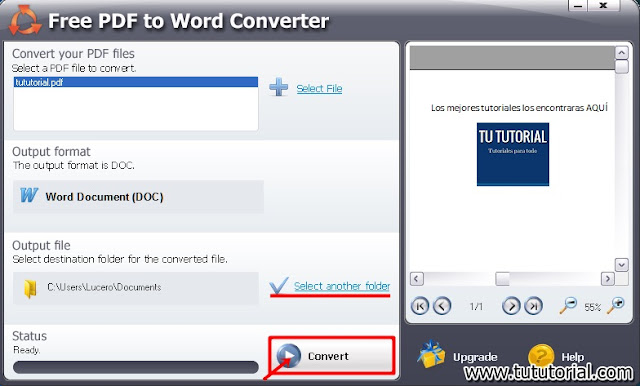The width and height of the screenshot is (640, 386).
Task: Minimize the converter window
Action: [578, 6]
